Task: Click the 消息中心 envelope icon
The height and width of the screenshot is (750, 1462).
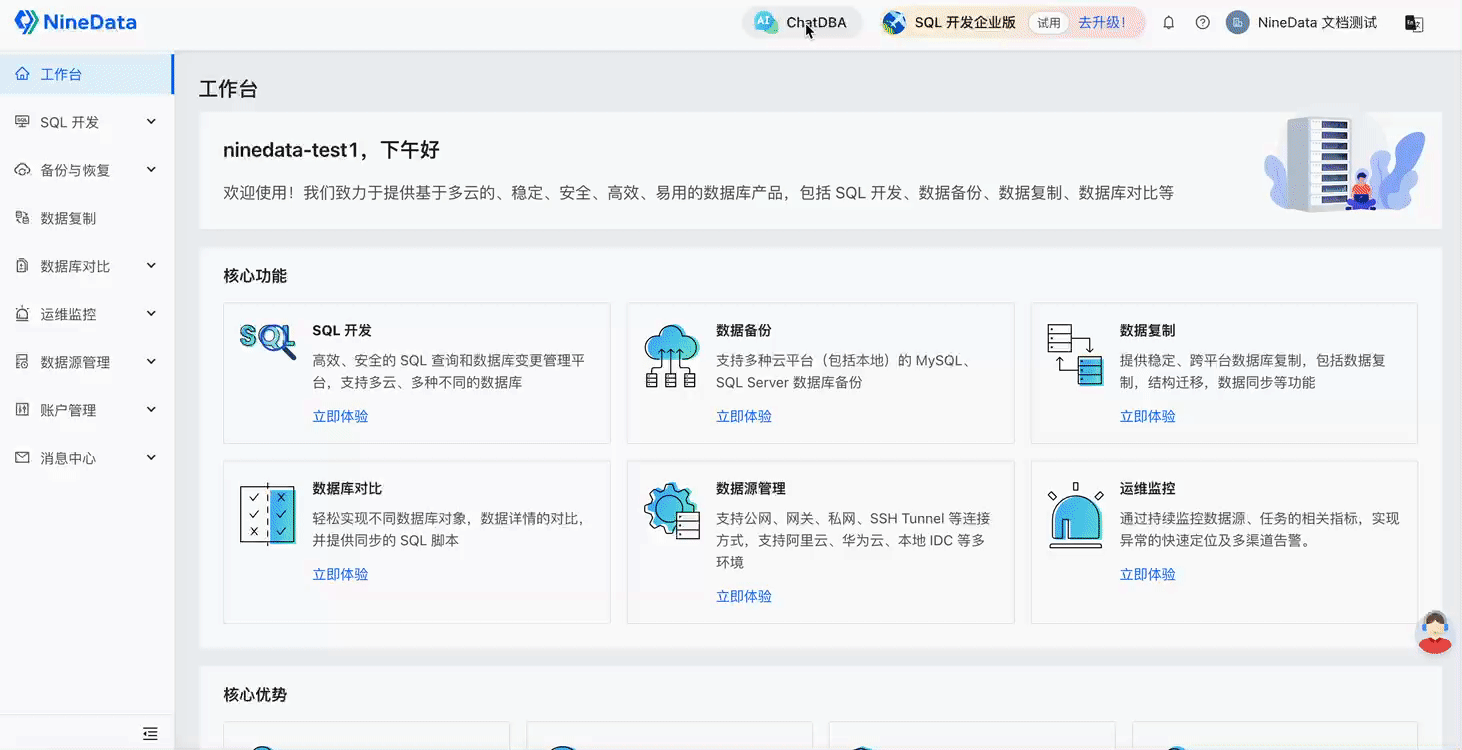Action: tap(22, 458)
